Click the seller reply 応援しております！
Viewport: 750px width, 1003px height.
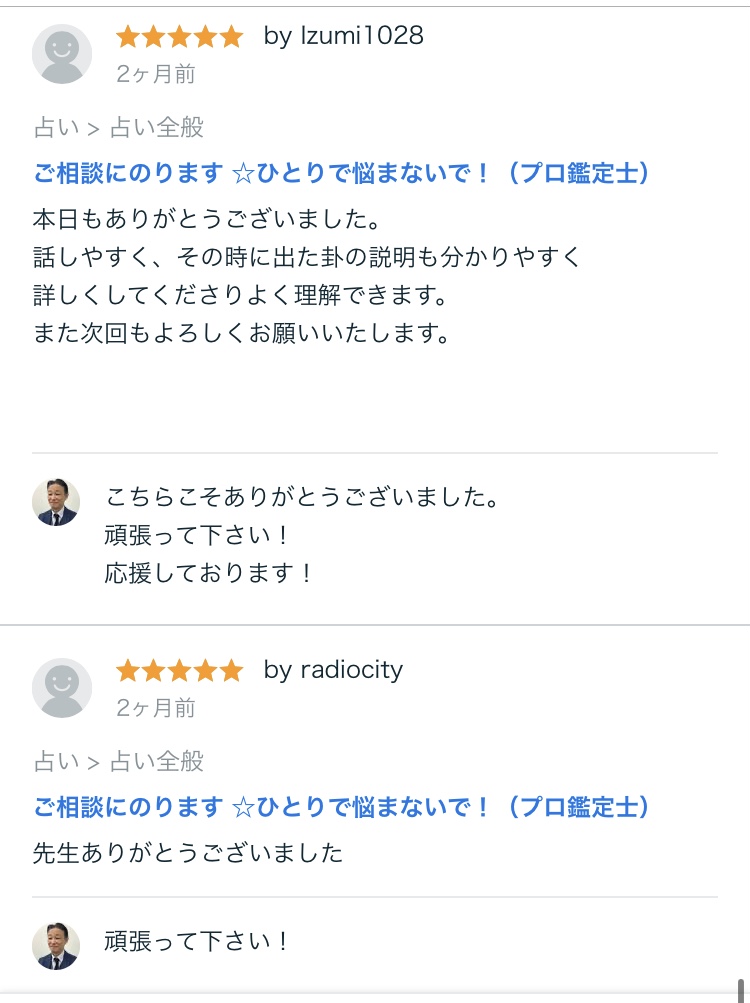pyautogui.click(x=210, y=573)
